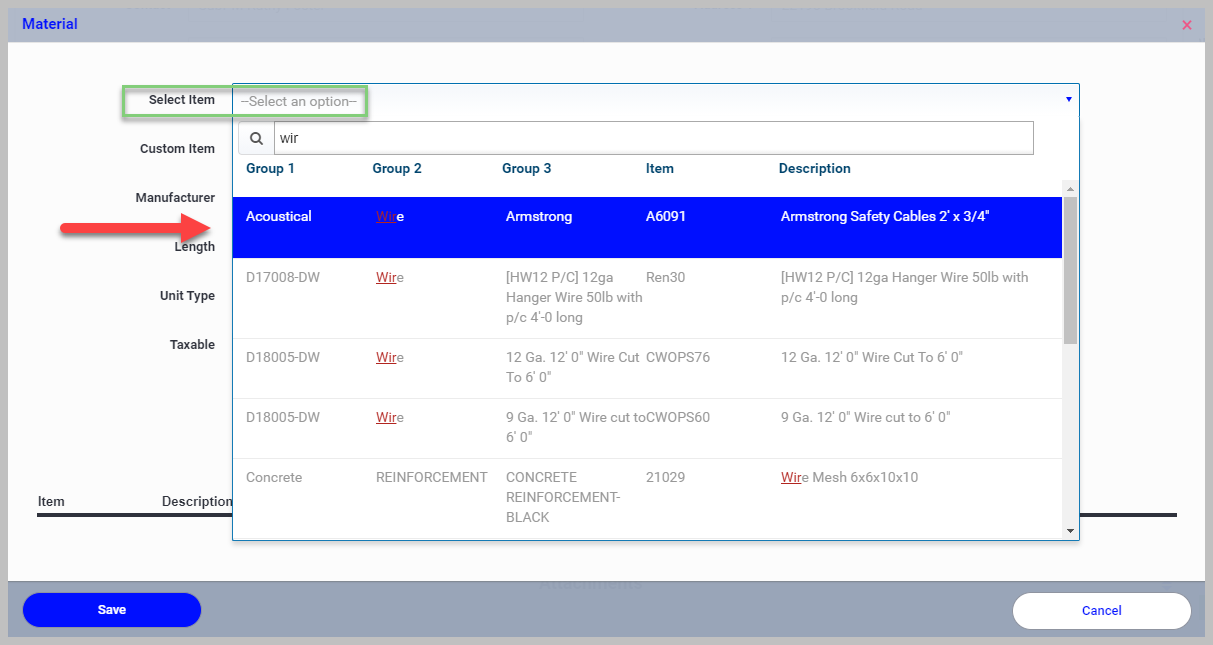
Task: Click the Custom Item label
Action: 177,148
